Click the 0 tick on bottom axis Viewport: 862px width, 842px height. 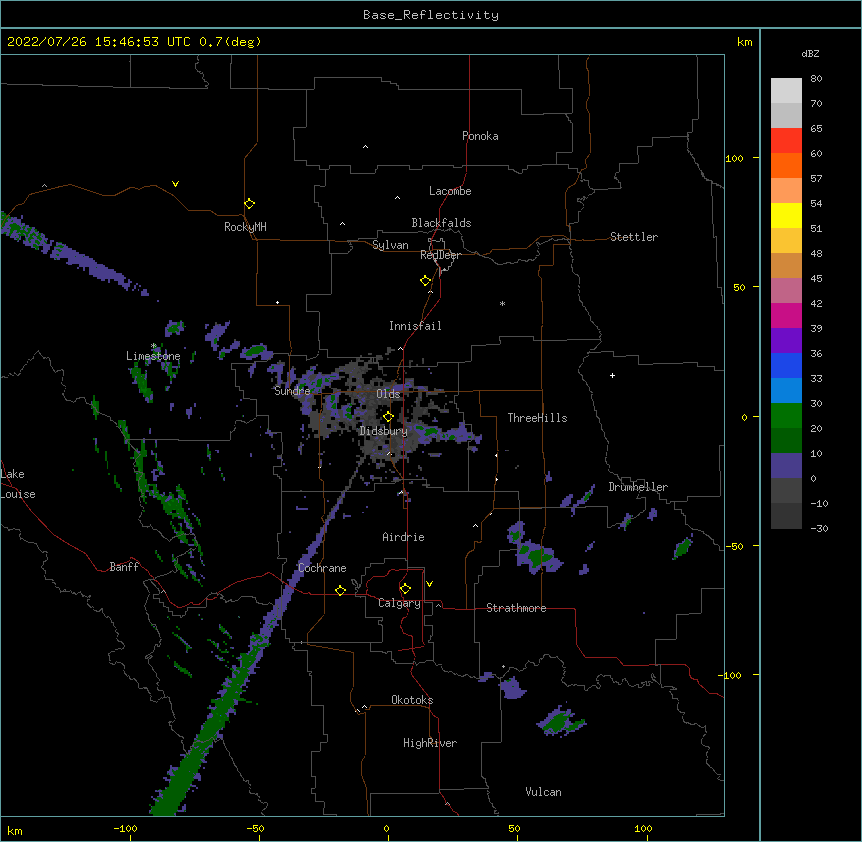click(386, 828)
